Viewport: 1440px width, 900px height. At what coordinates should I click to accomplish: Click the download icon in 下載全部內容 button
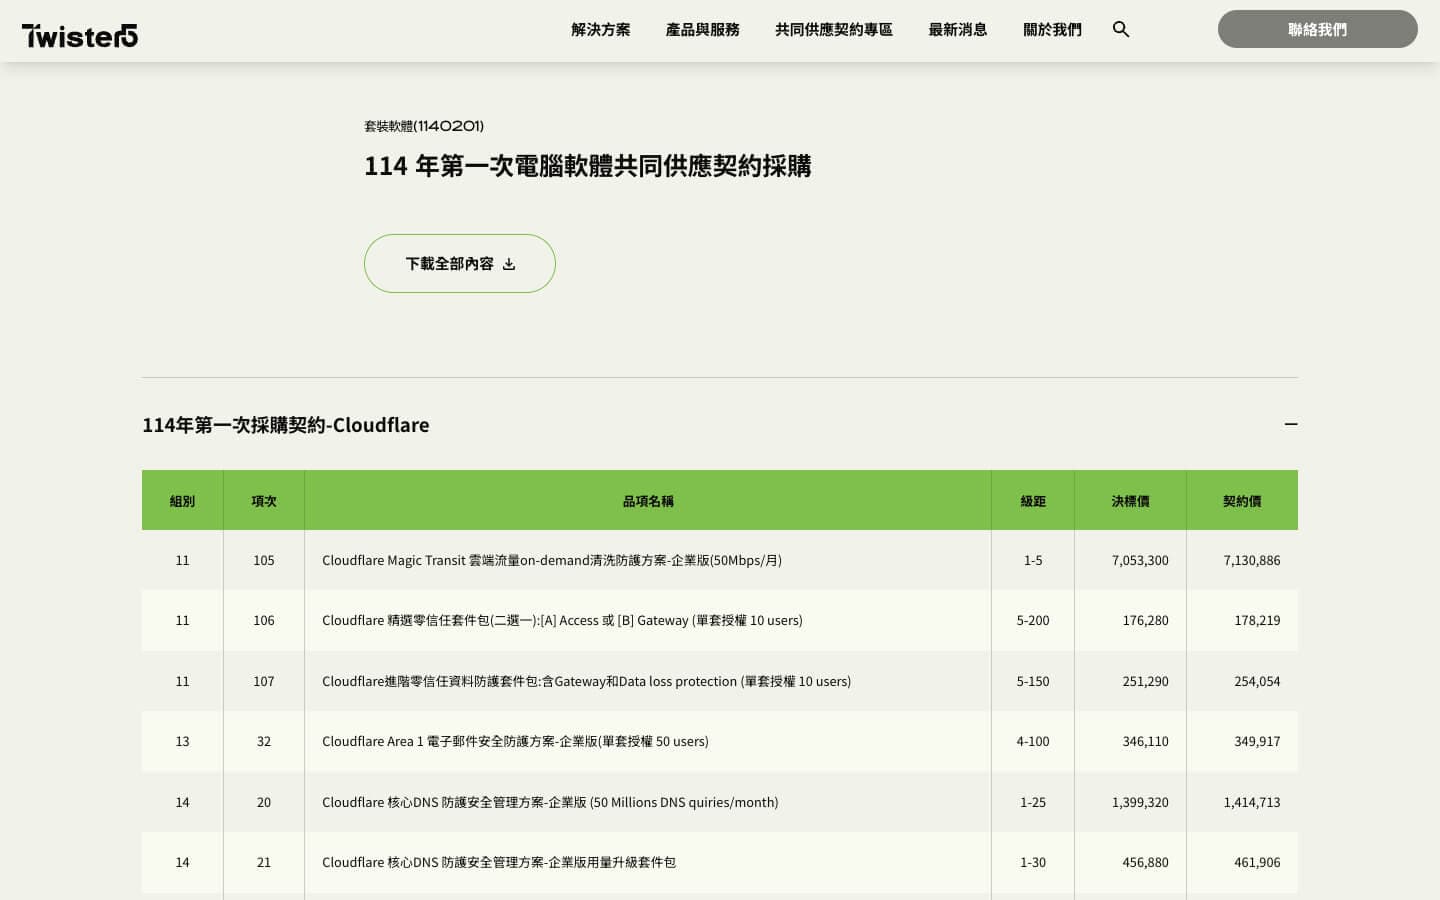click(x=509, y=264)
